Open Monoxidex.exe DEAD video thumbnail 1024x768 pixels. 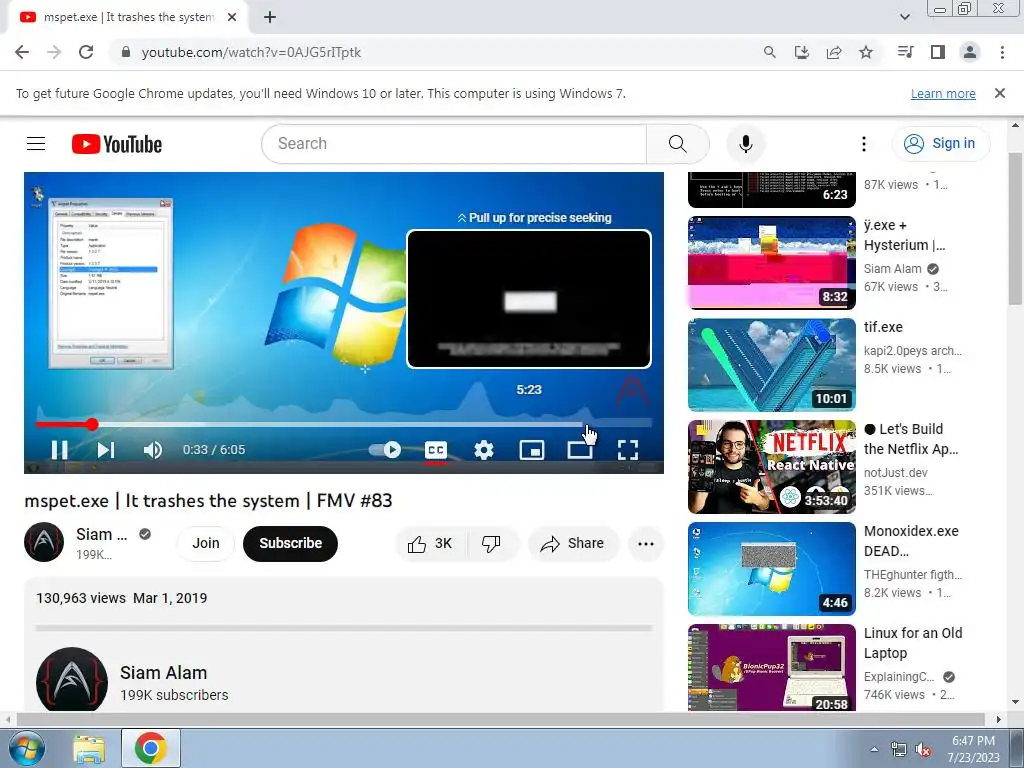coord(772,569)
